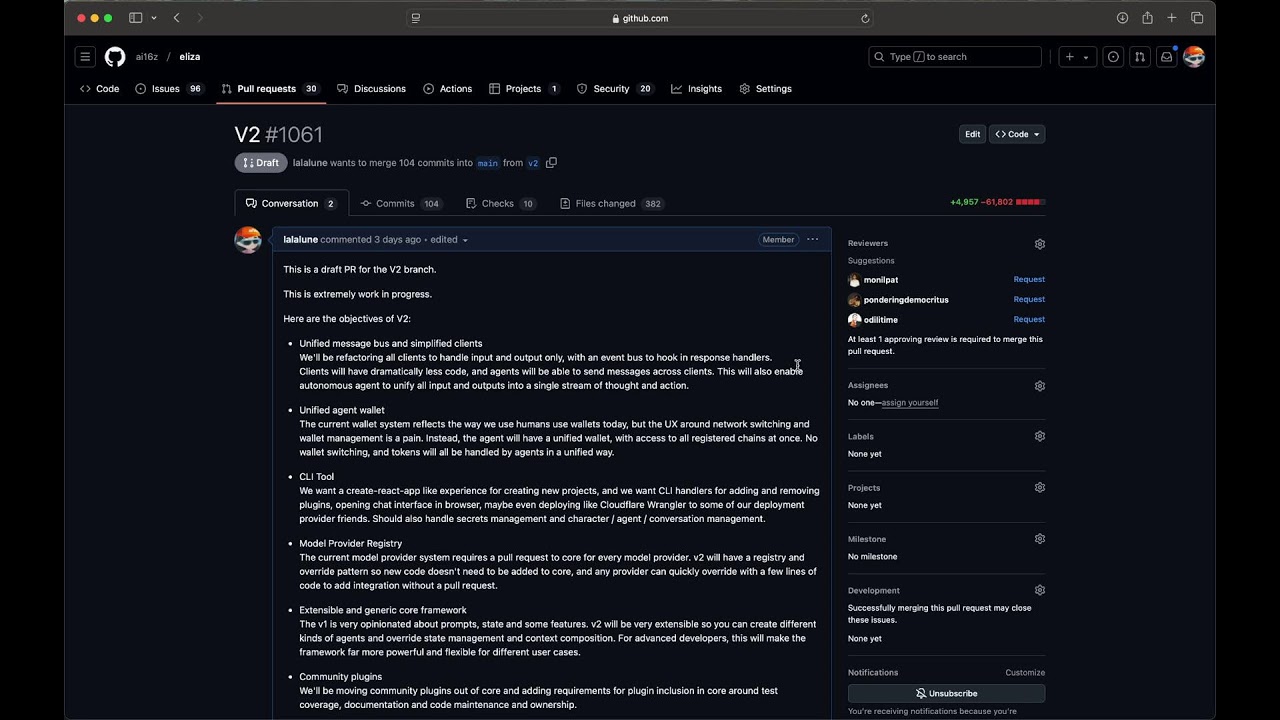Open the pull requests shortcut icon in header
This screenshot has width=1280, height=720.
pyautogui.click(x=1139, y=57)
